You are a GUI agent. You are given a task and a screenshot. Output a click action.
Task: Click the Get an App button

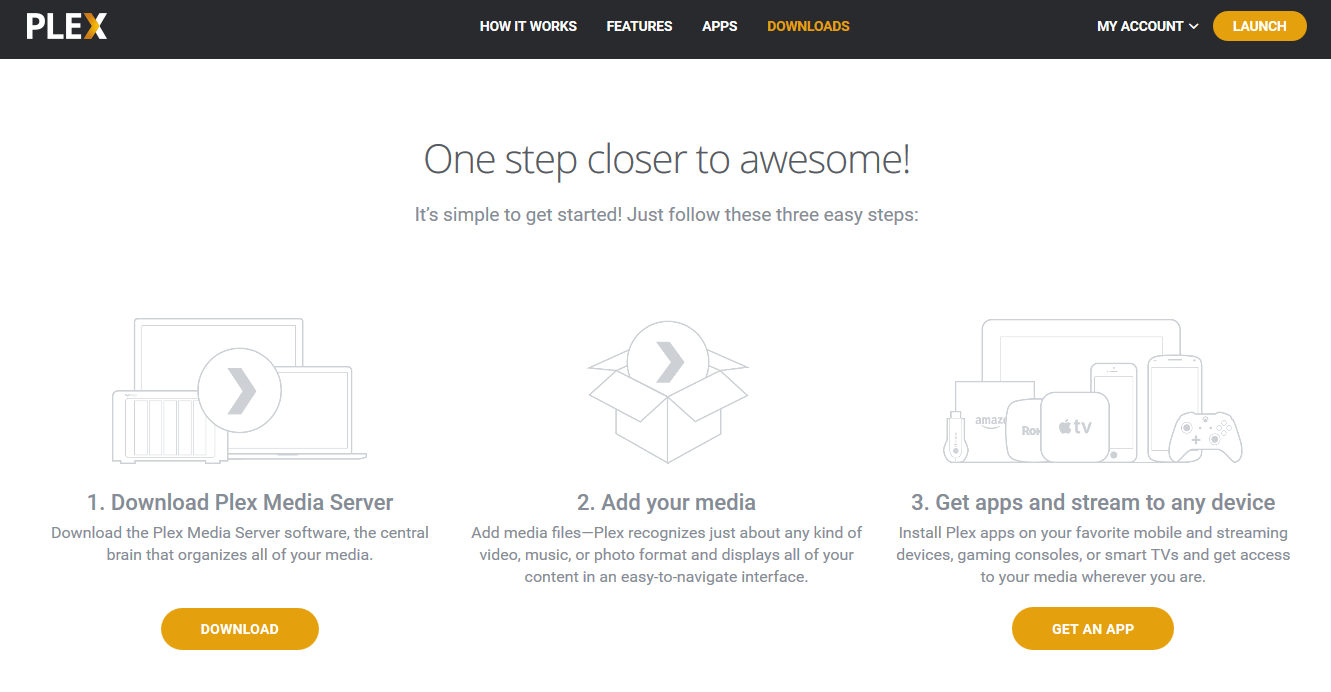tap(1092, 629)
